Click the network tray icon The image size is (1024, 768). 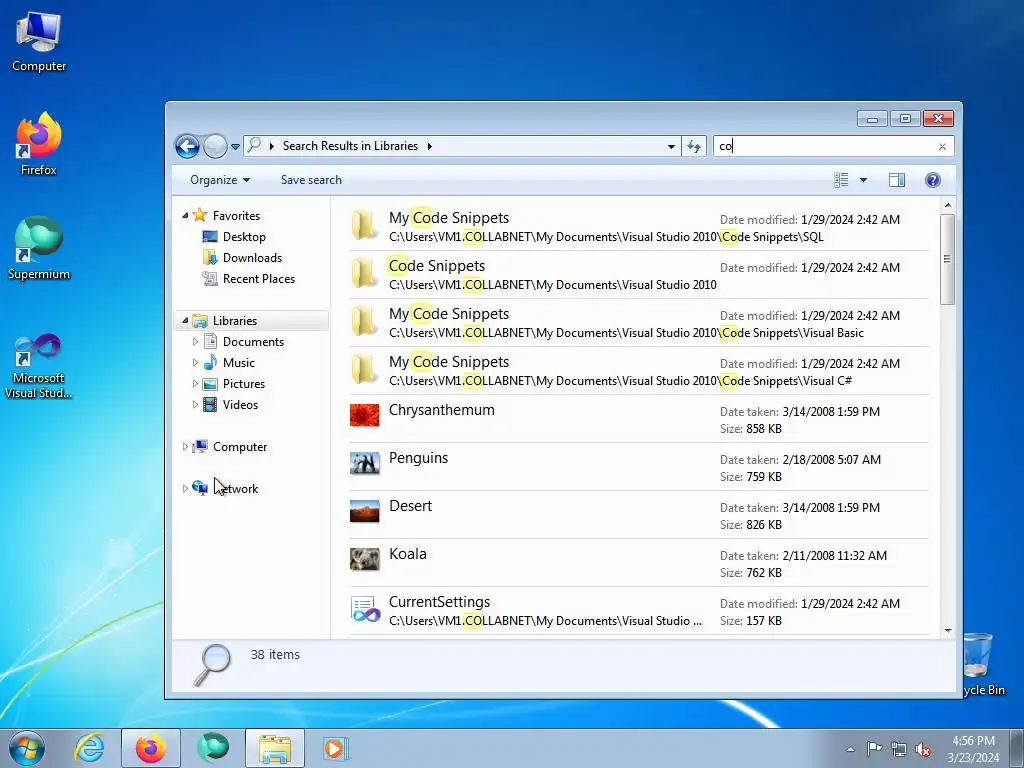[899, 749]
